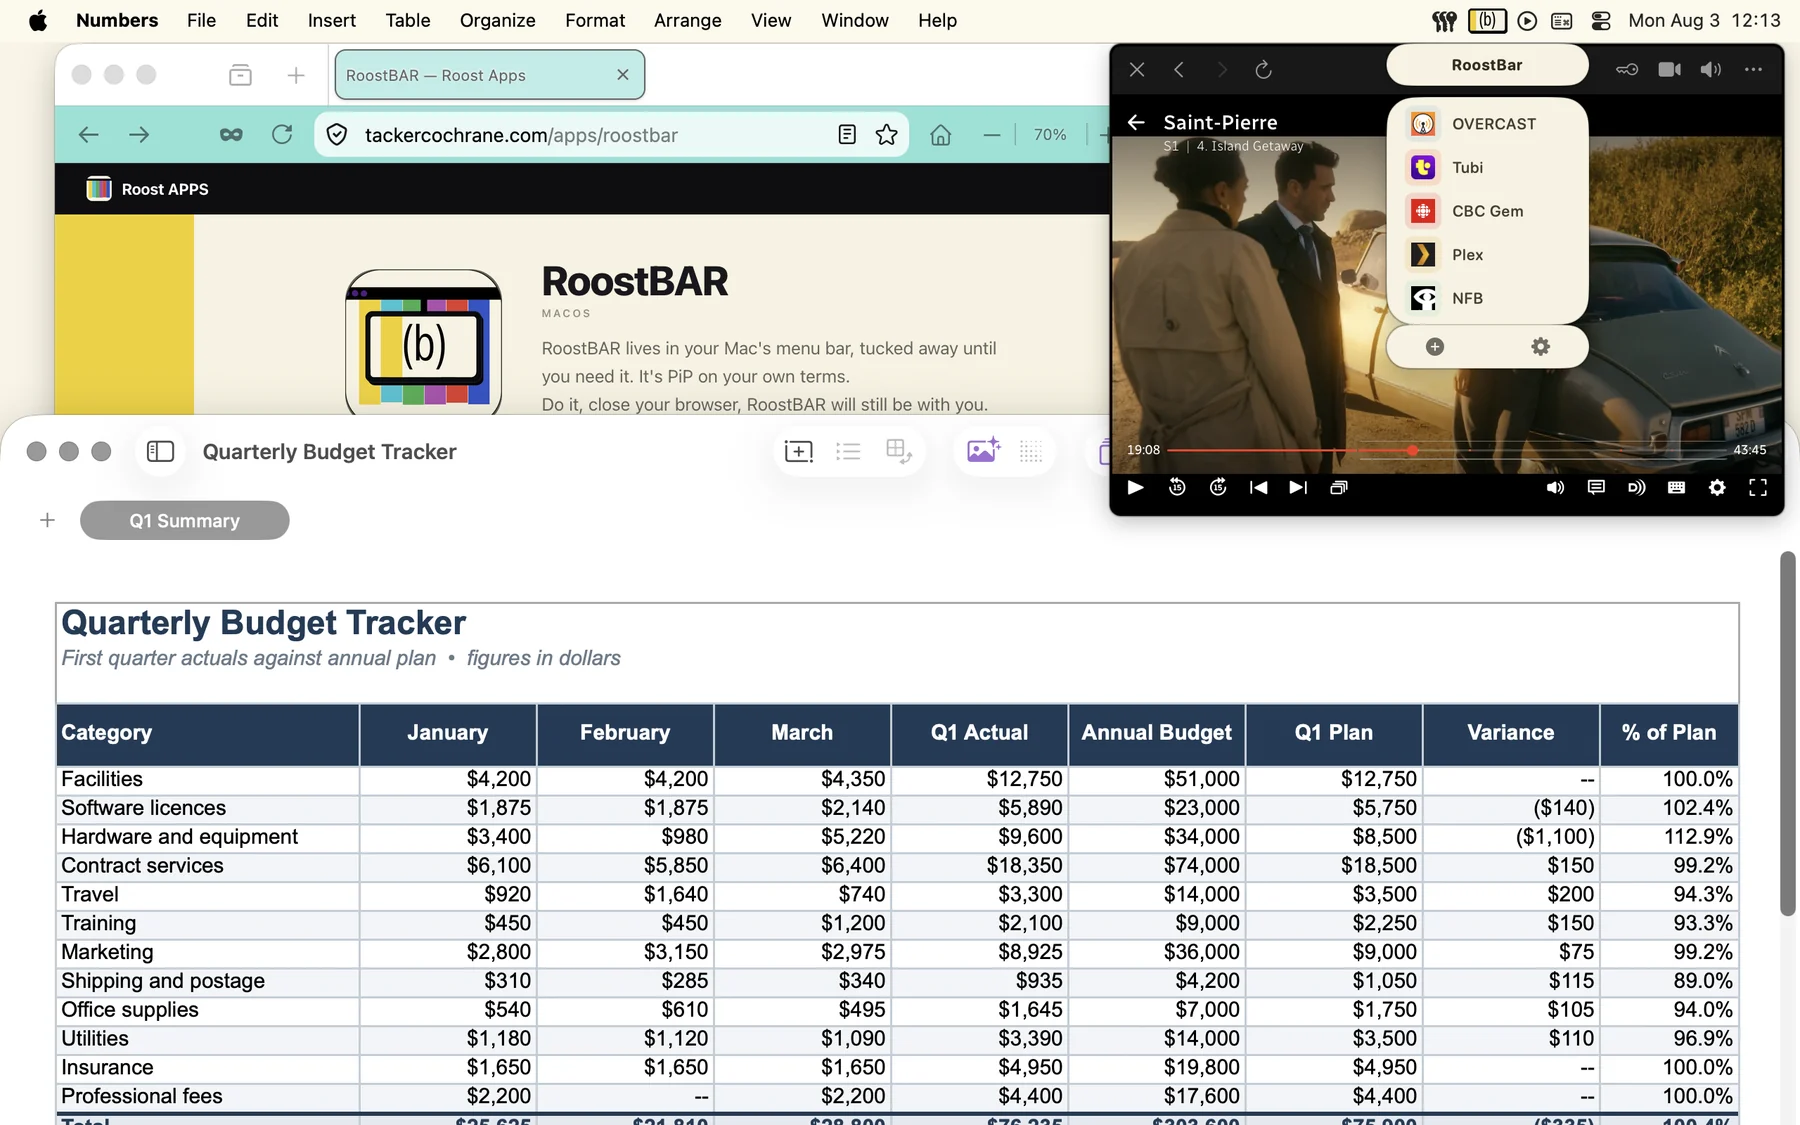1800x1125 pixels.
Task: Click the link icon in the RoostBar header
Action: (1627, 69)
